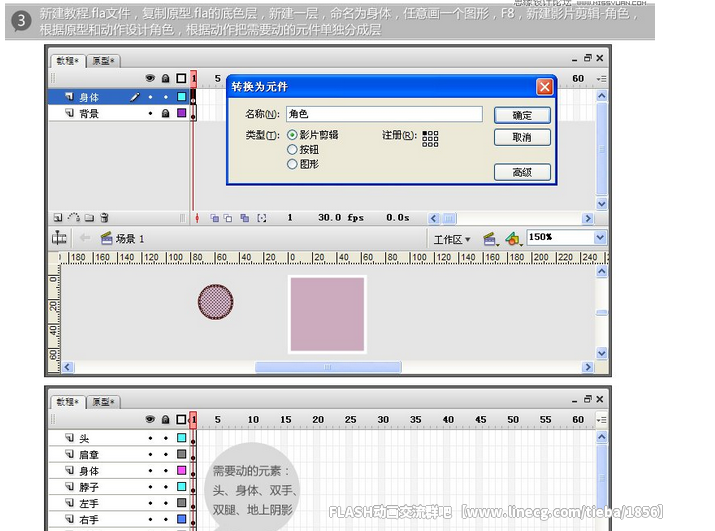Click the Insert Layer icon below the 背景 layer
This screenshot has height=531, width=715.
(x=58, y=218)
